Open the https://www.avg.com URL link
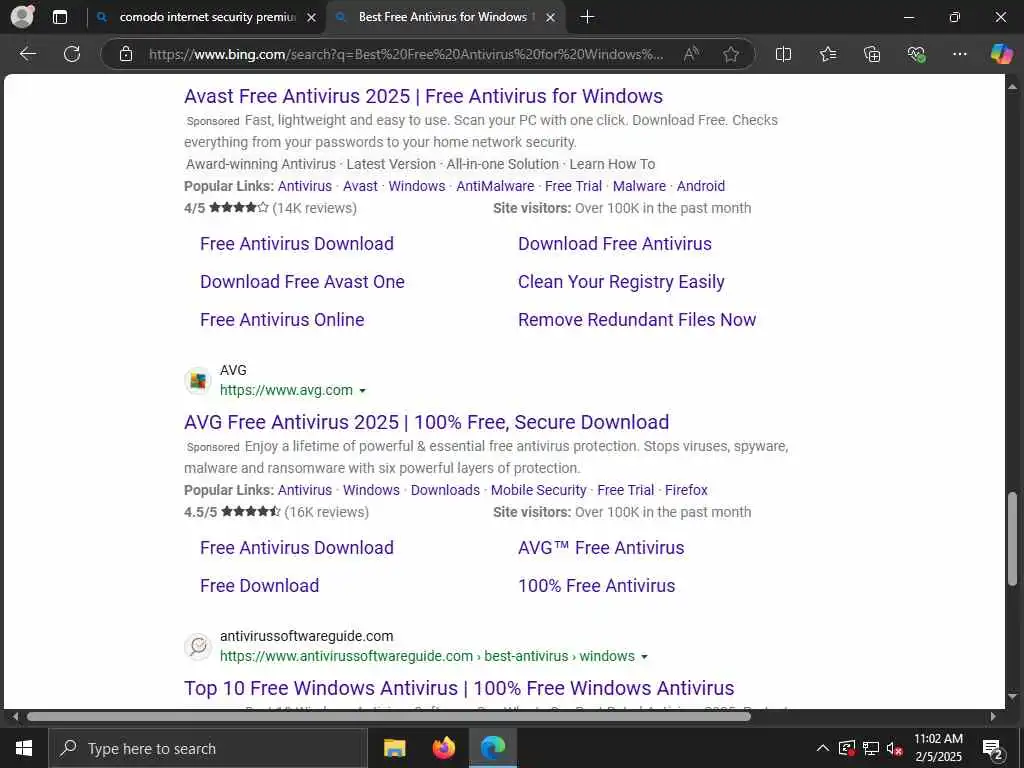This screenshot has height=768, width=1024. [286, 390]
